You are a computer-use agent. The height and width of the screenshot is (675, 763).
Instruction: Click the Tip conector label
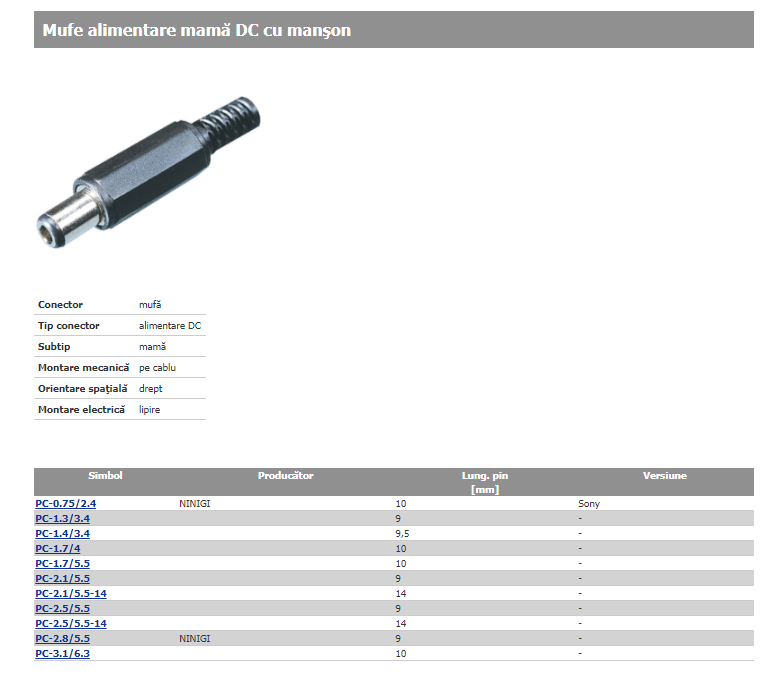(69, 326)
